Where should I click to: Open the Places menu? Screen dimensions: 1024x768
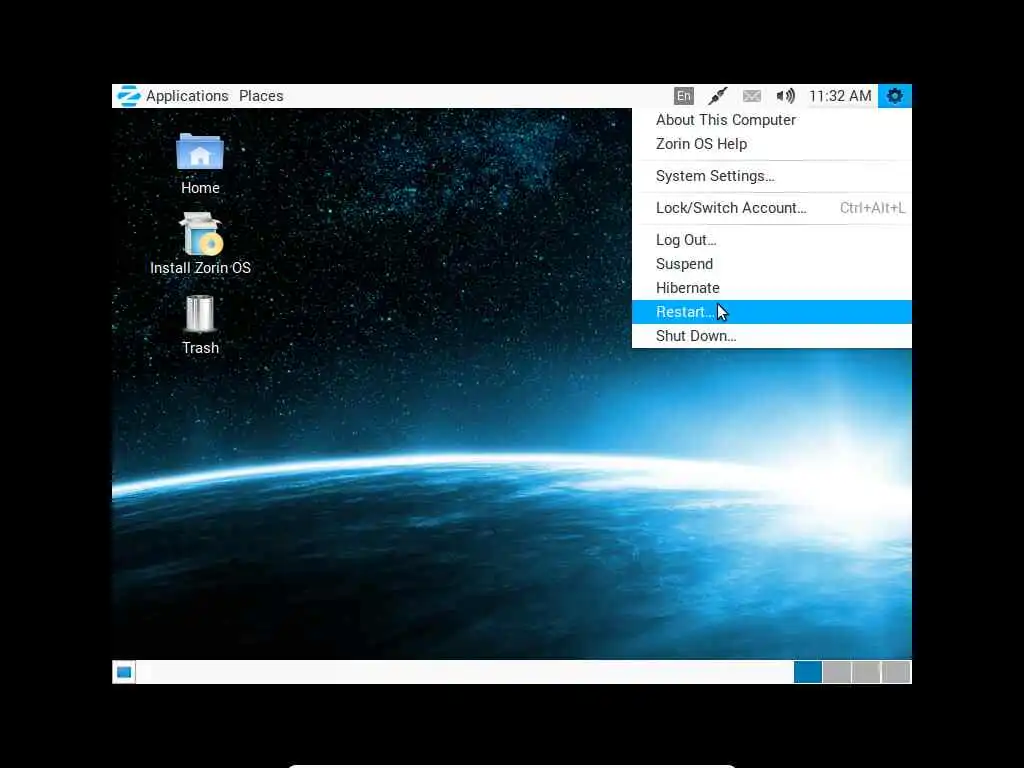click(261, 96)
